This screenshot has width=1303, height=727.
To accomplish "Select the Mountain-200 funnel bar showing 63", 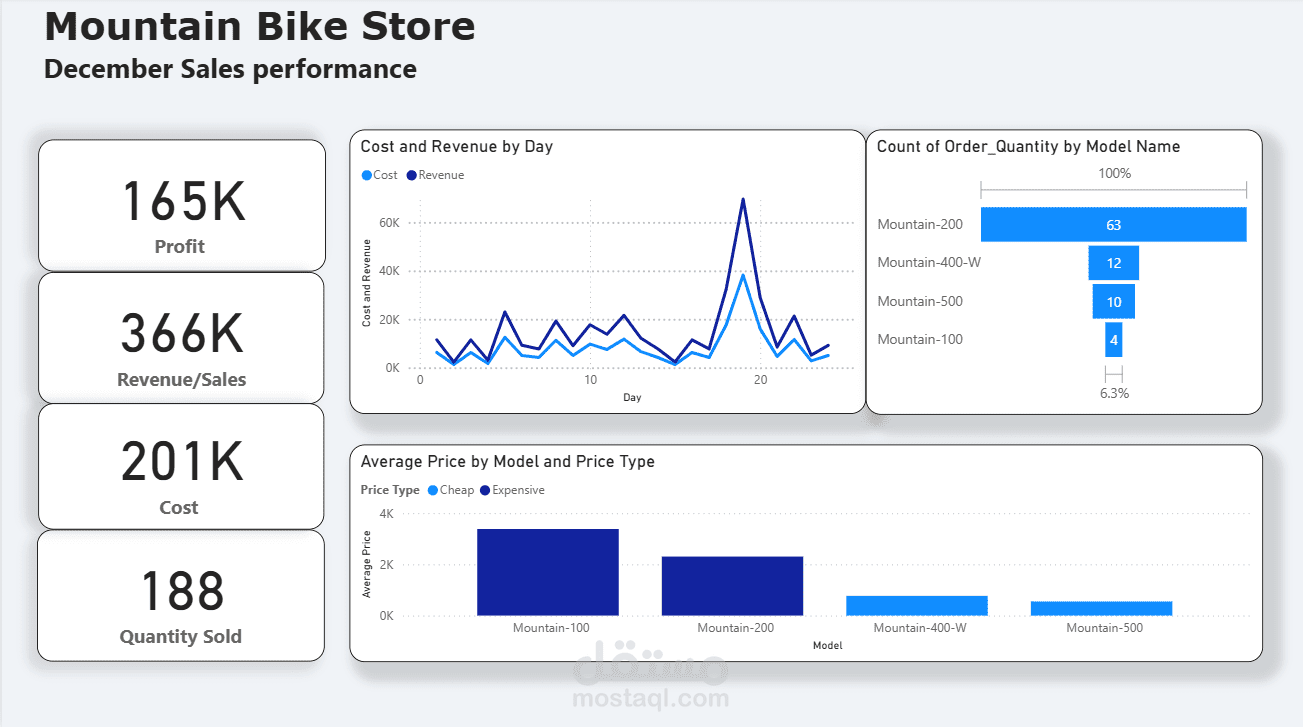I will point(1113,224).
